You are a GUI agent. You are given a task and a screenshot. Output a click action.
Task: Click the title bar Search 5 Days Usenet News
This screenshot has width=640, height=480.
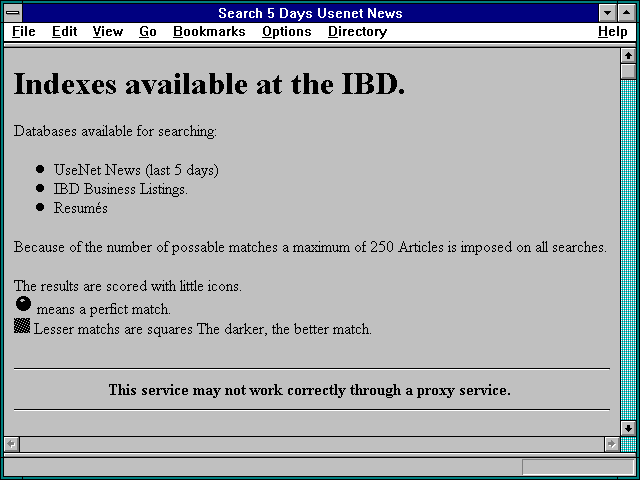pos(310,13)
